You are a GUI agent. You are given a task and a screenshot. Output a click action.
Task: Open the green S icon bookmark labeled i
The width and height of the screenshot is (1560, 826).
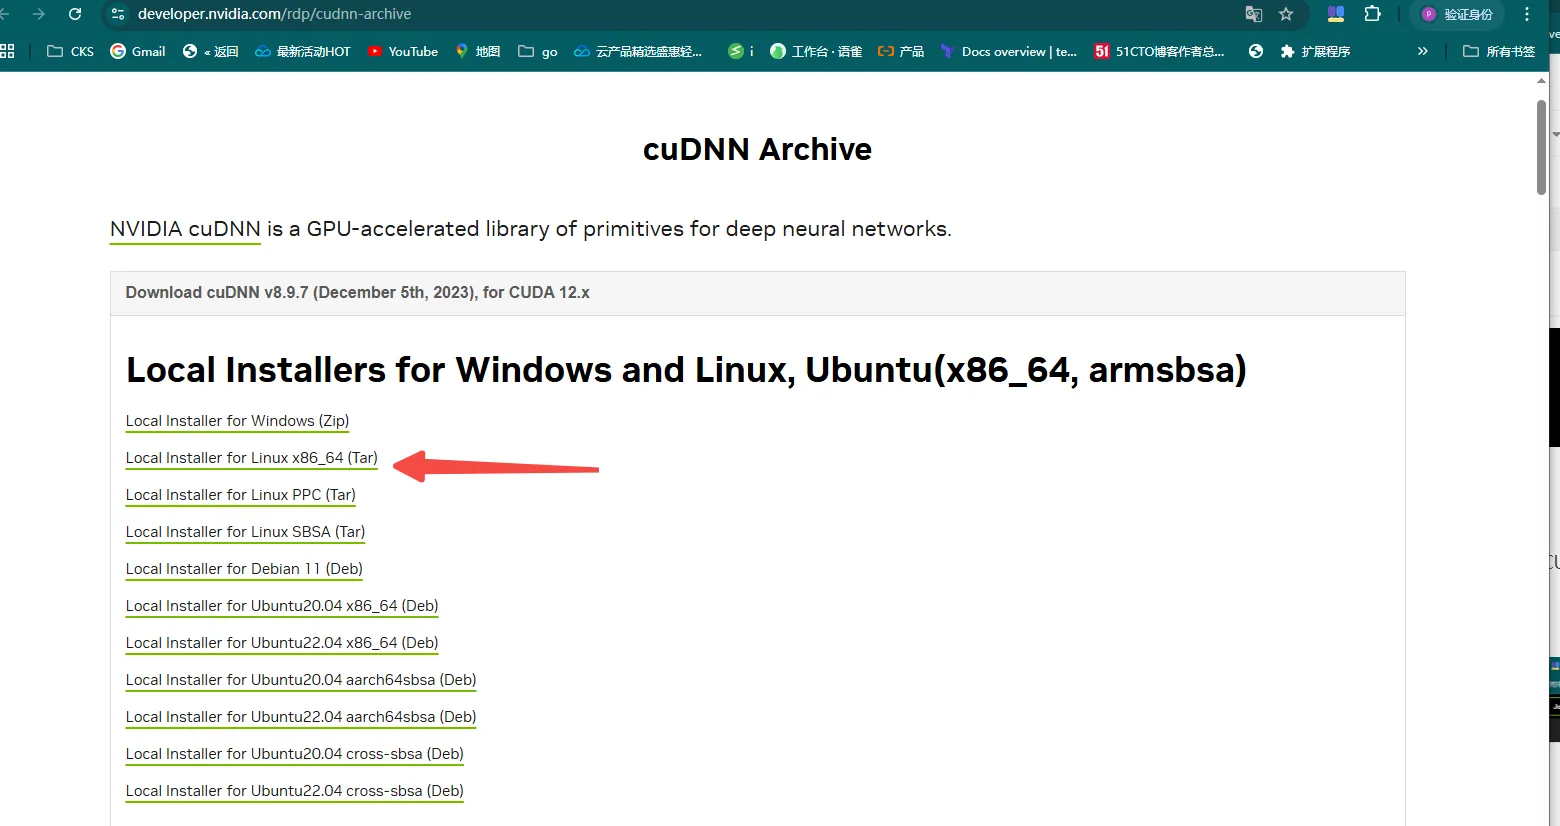click(x=741, y=51)
